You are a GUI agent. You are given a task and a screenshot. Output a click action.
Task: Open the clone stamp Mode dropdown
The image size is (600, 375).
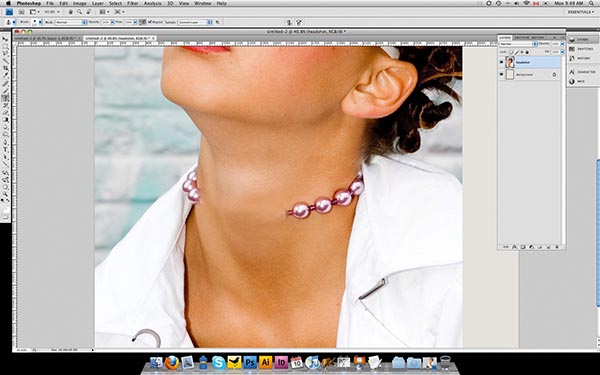[71, 22]
